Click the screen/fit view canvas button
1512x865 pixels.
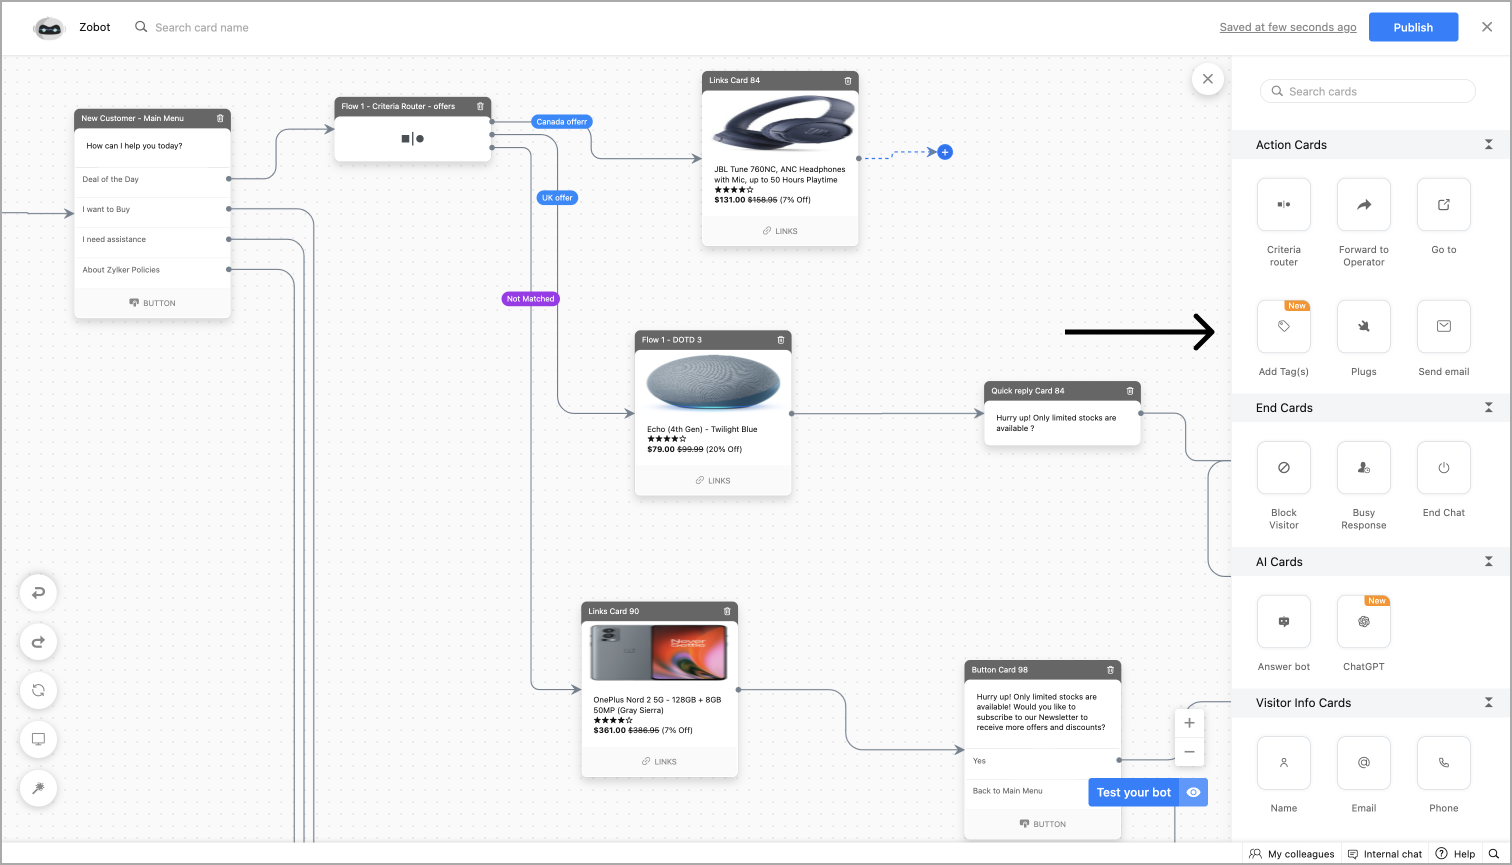(x=38, y=740)
